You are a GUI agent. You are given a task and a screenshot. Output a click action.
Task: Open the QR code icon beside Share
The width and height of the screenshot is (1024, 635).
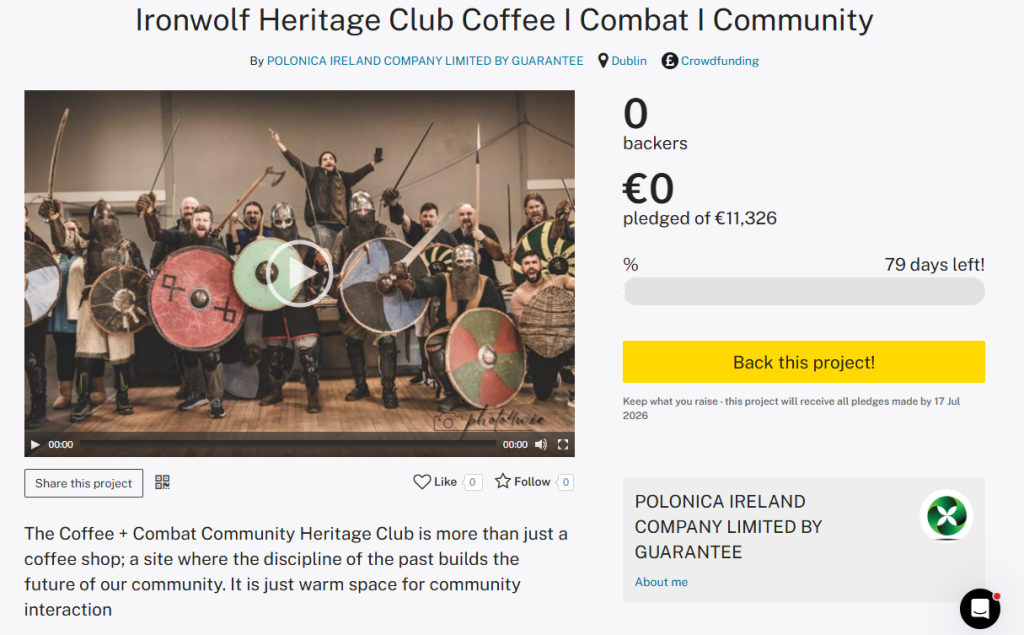pyautogui.click(x=162, y=483)
